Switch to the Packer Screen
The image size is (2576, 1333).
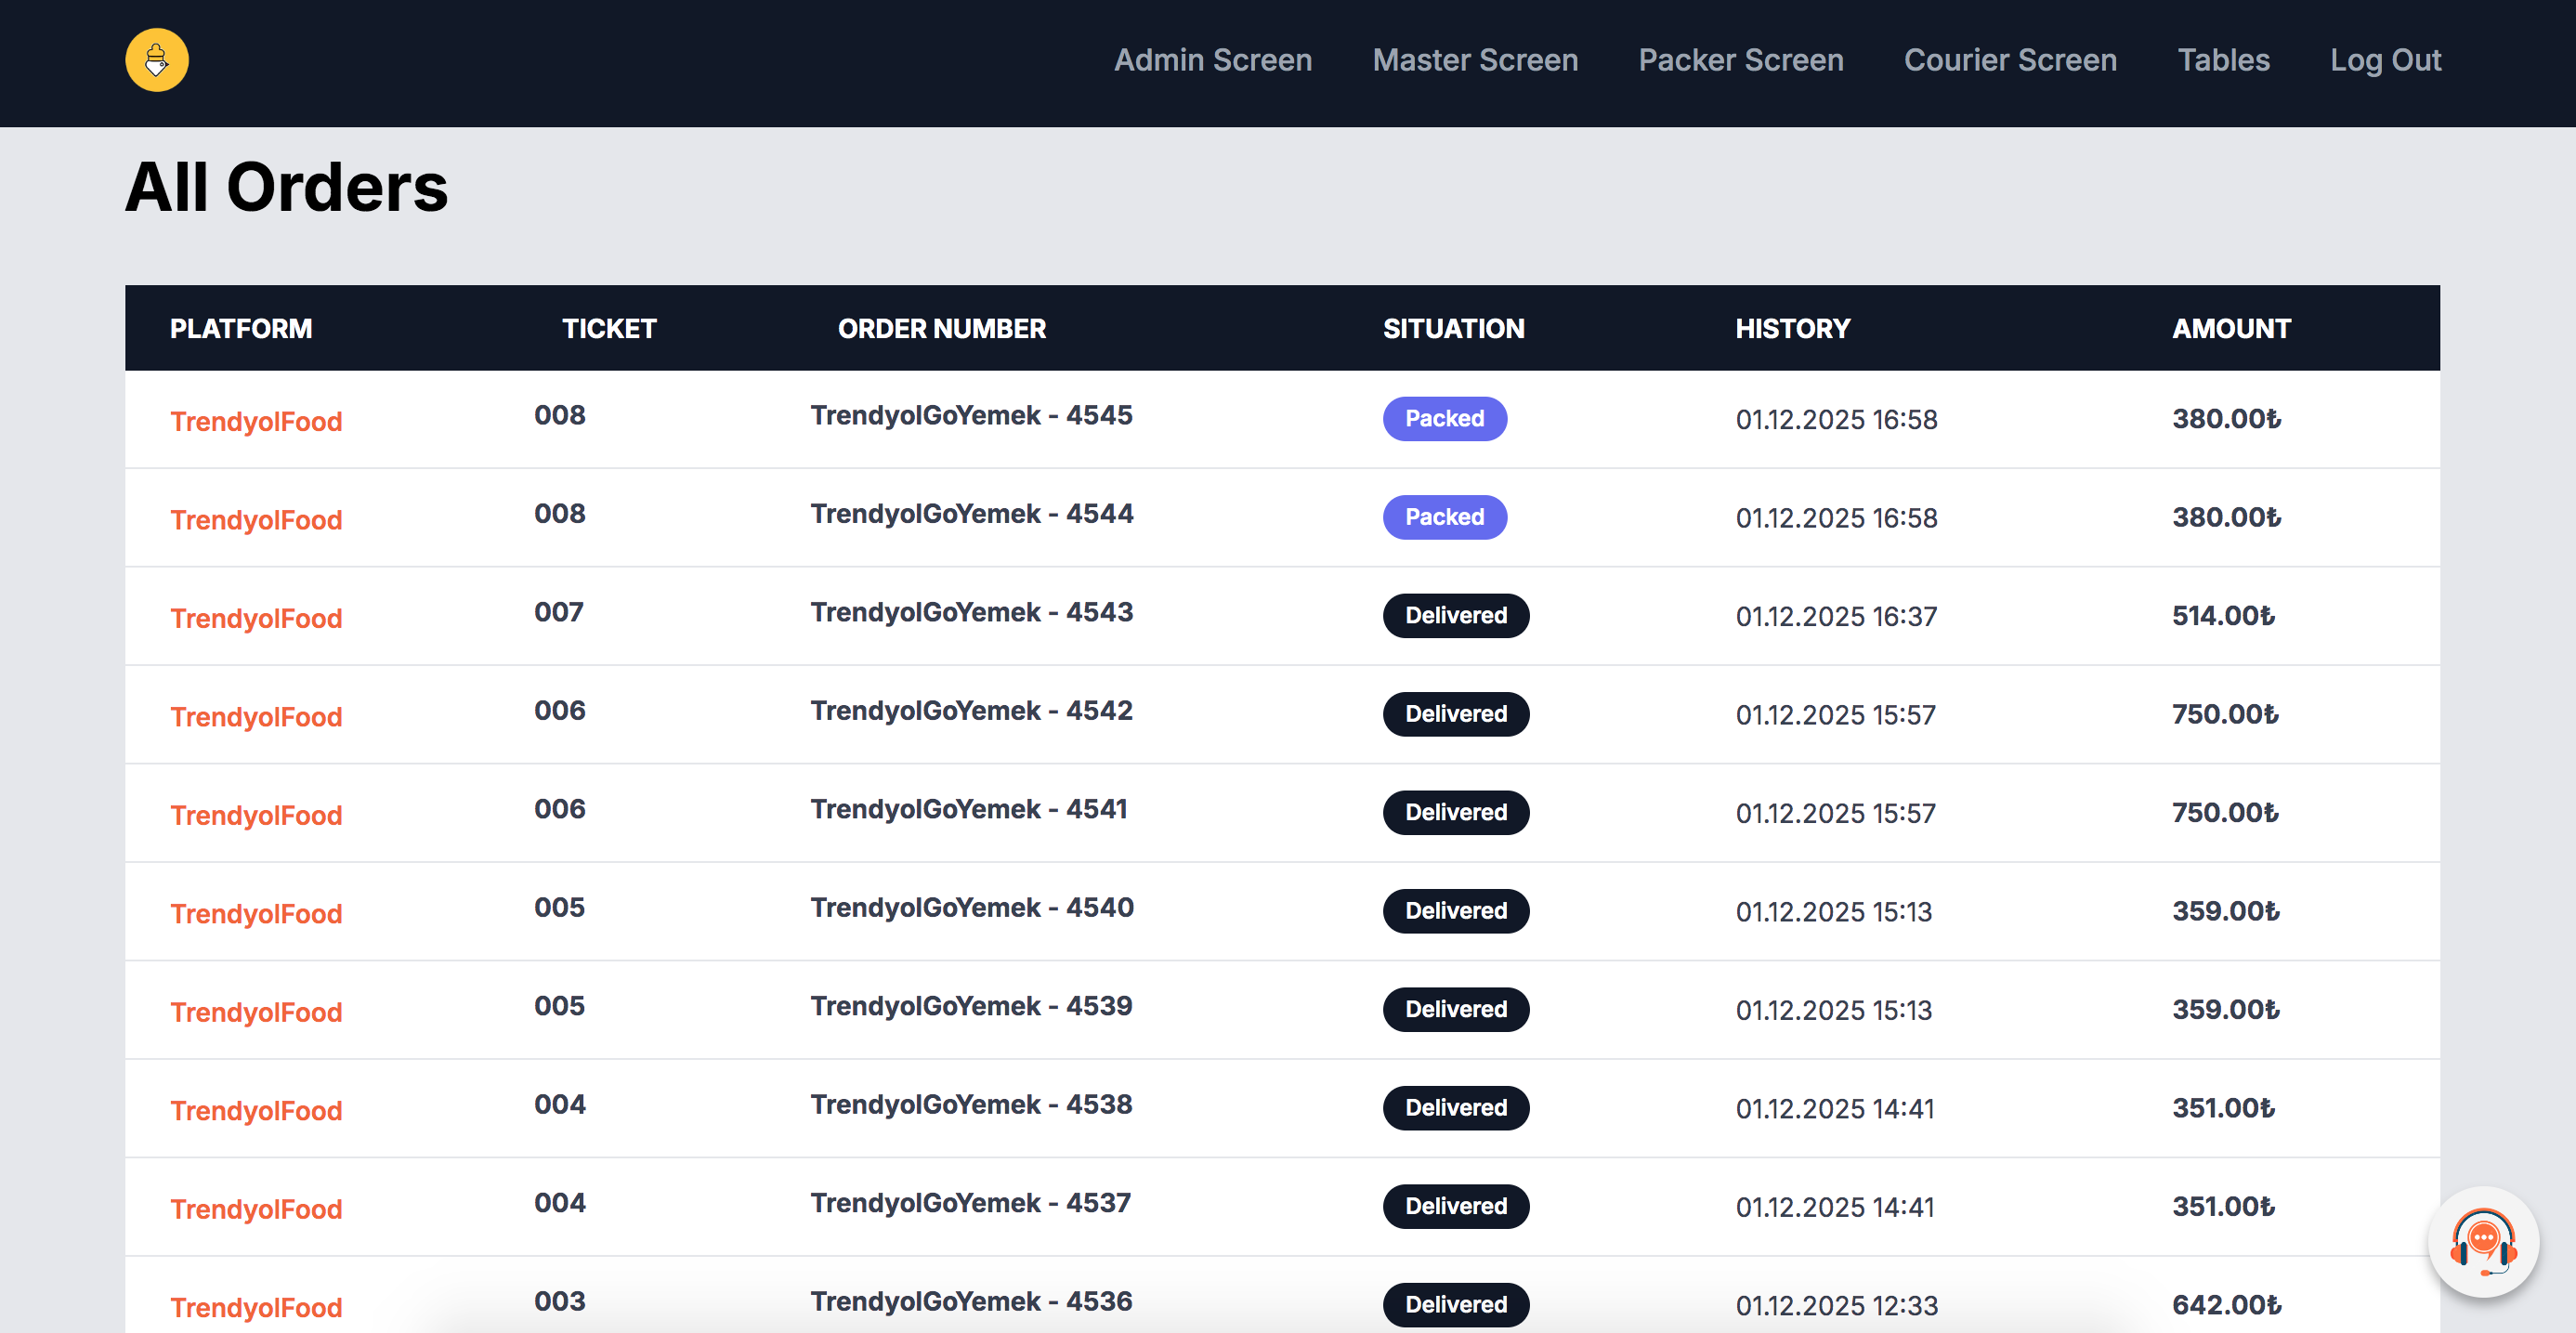tap(1740, 60)
